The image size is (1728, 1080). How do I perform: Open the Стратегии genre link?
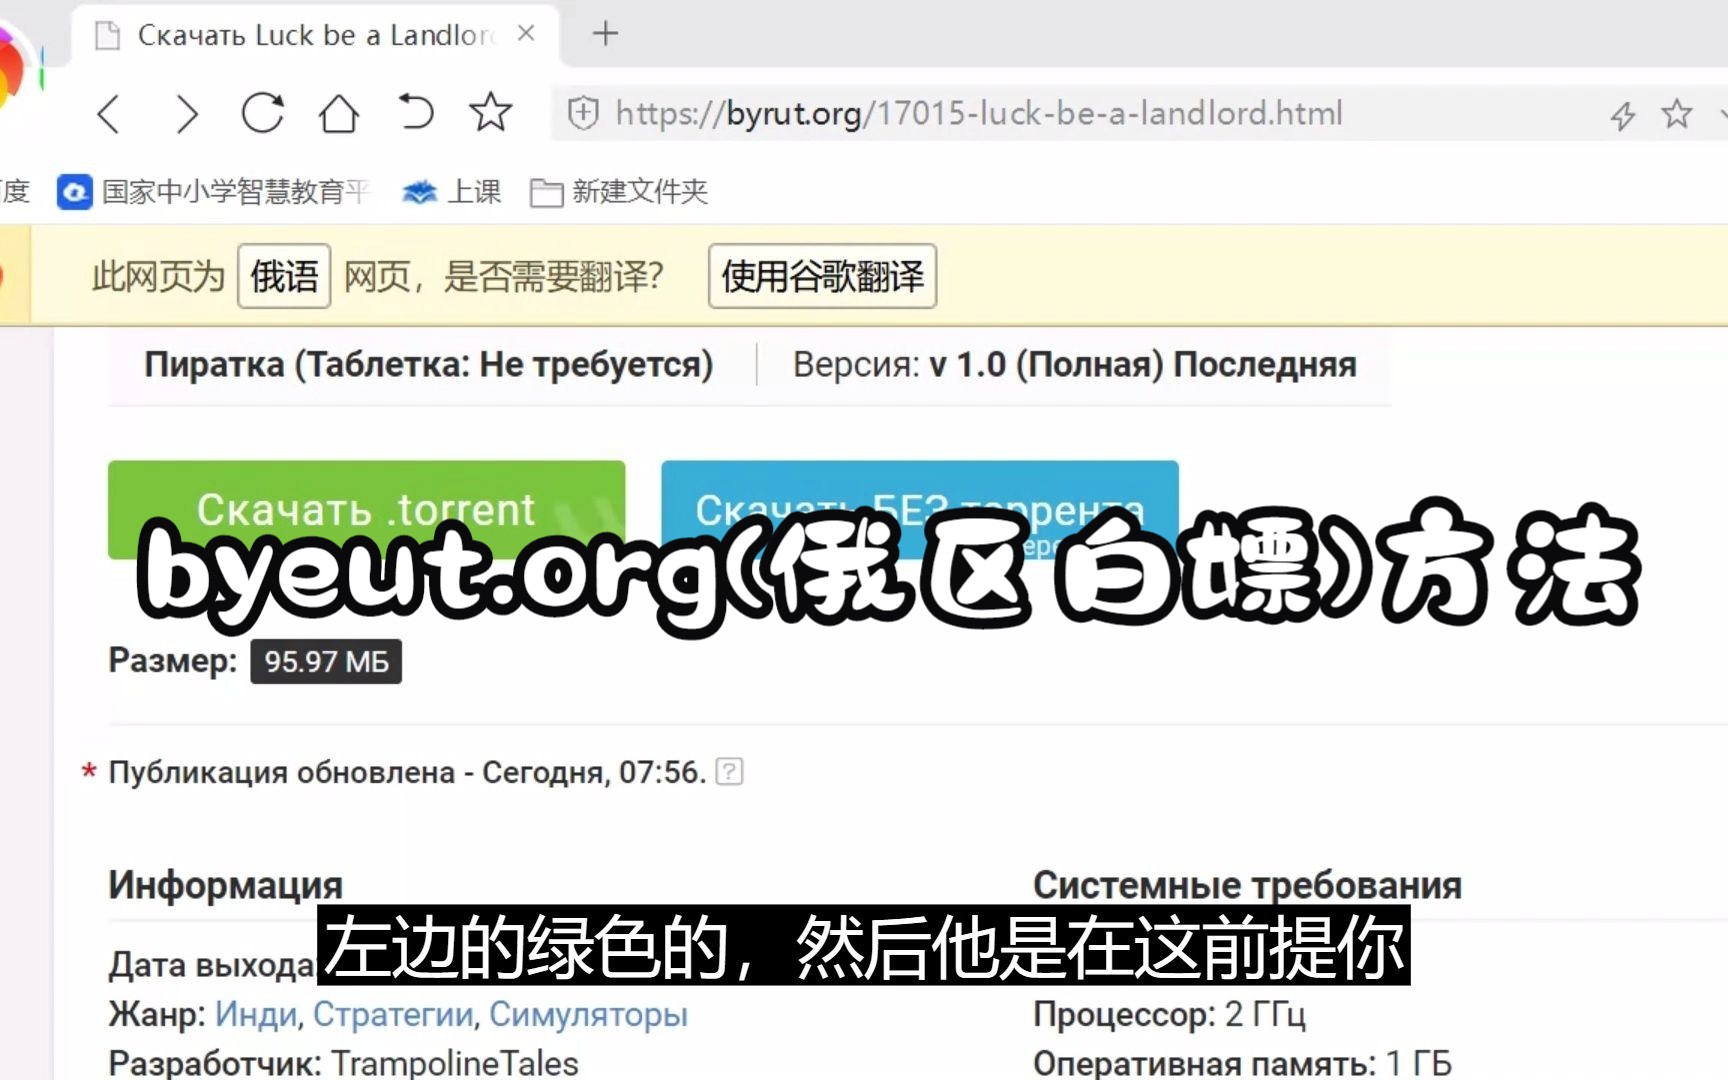(x=393, y=1014)
